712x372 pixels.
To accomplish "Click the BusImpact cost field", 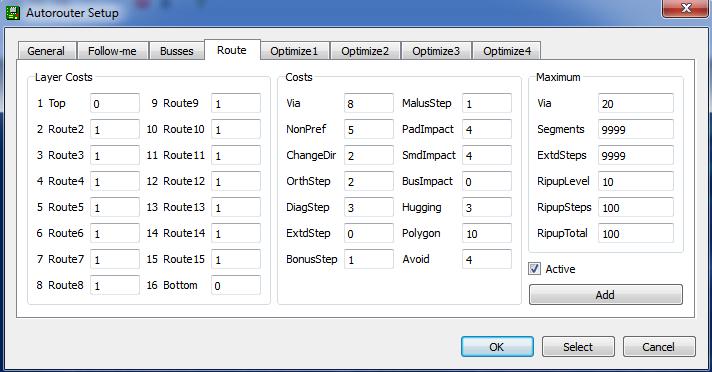I will [x=487, y=181].
